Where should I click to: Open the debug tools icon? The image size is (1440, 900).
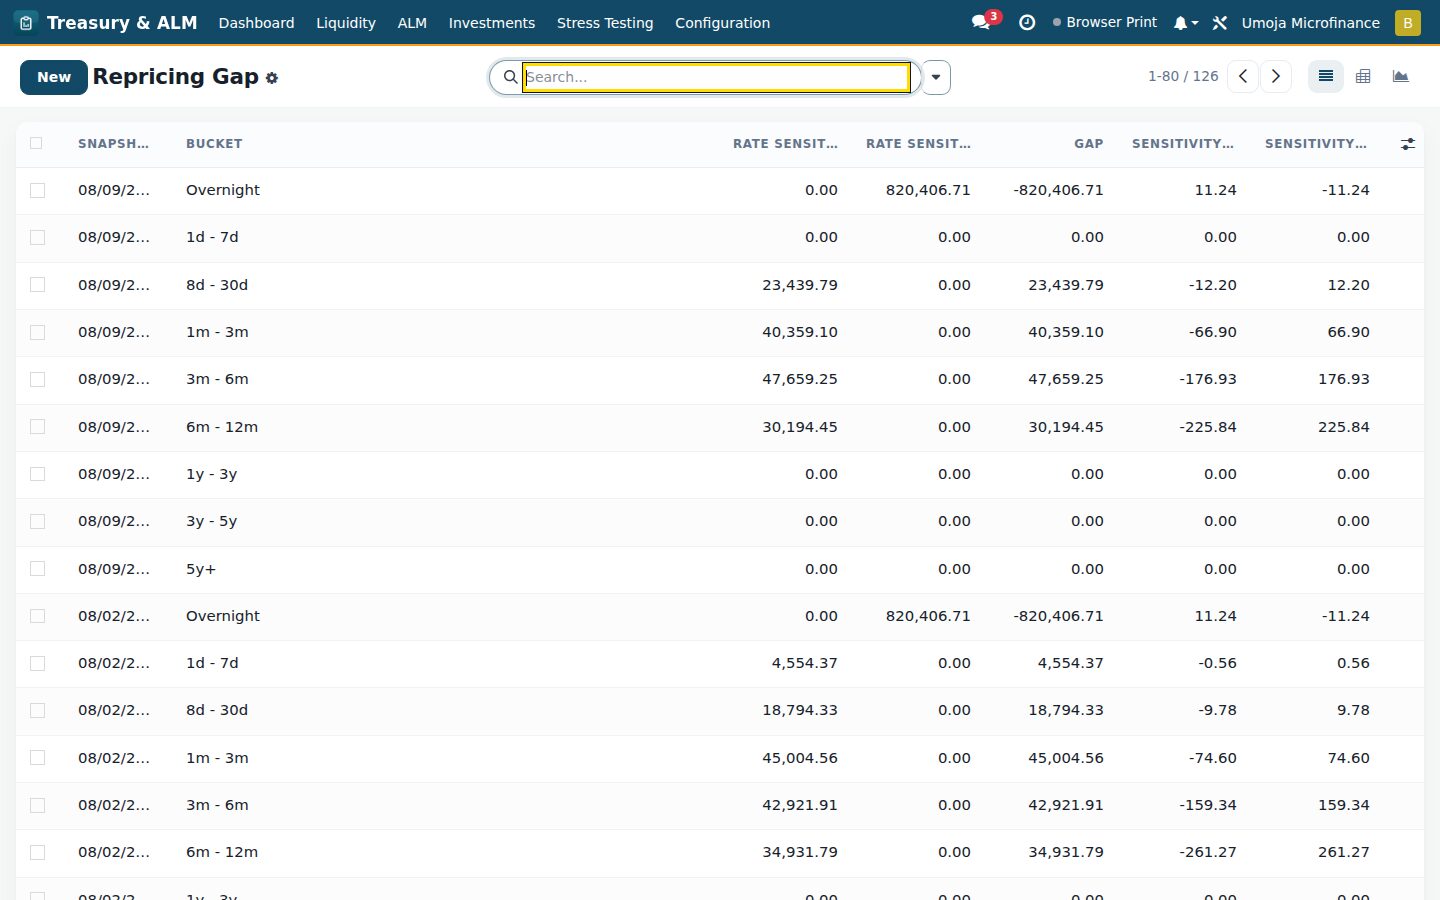[1220, 22]
